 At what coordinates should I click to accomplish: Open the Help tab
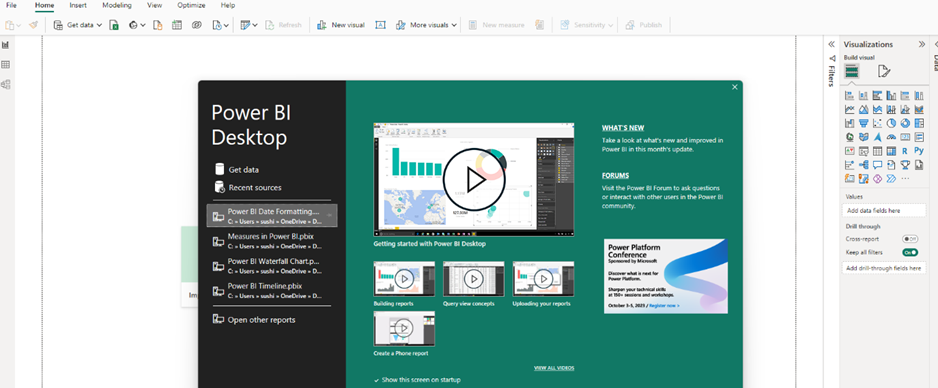228,5
